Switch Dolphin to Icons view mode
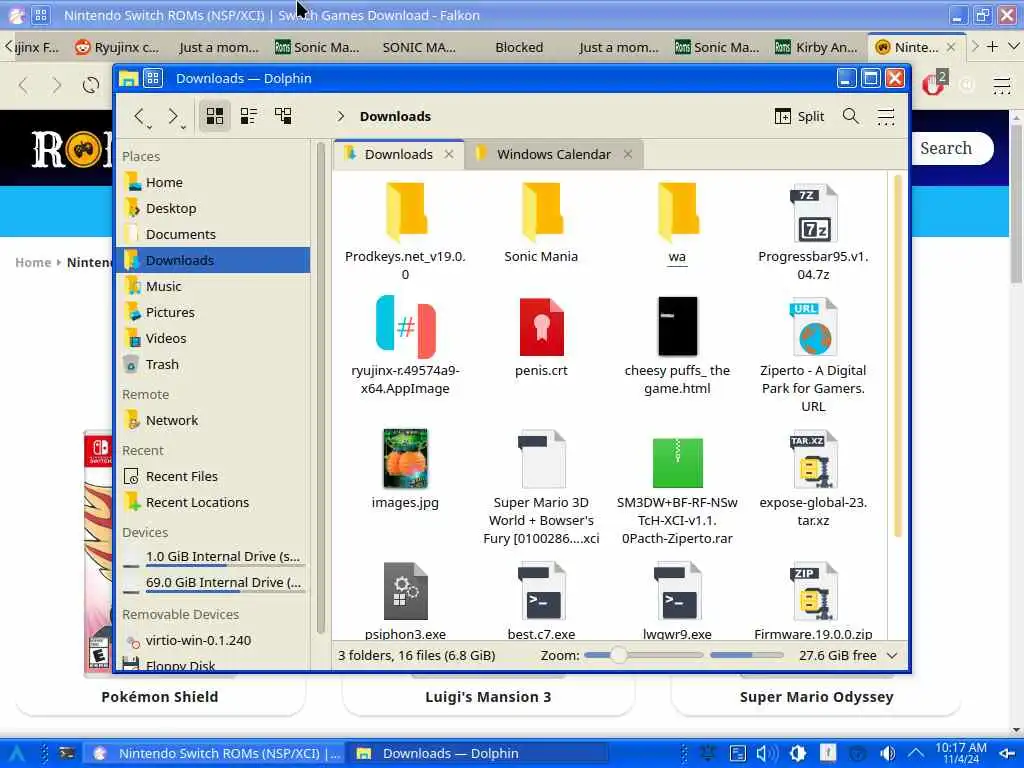1024x768 pixels. [215, 116]
